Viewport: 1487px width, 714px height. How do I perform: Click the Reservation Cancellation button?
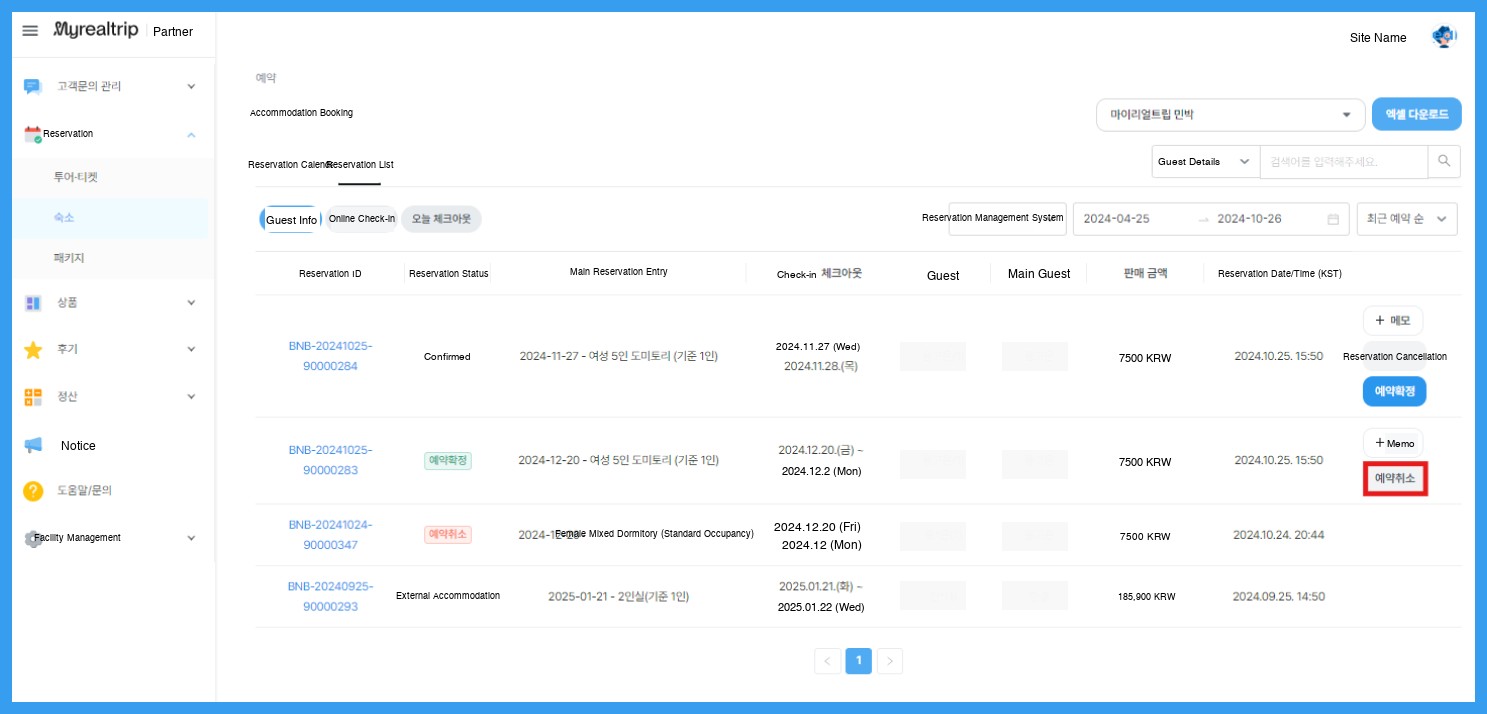1394,357
